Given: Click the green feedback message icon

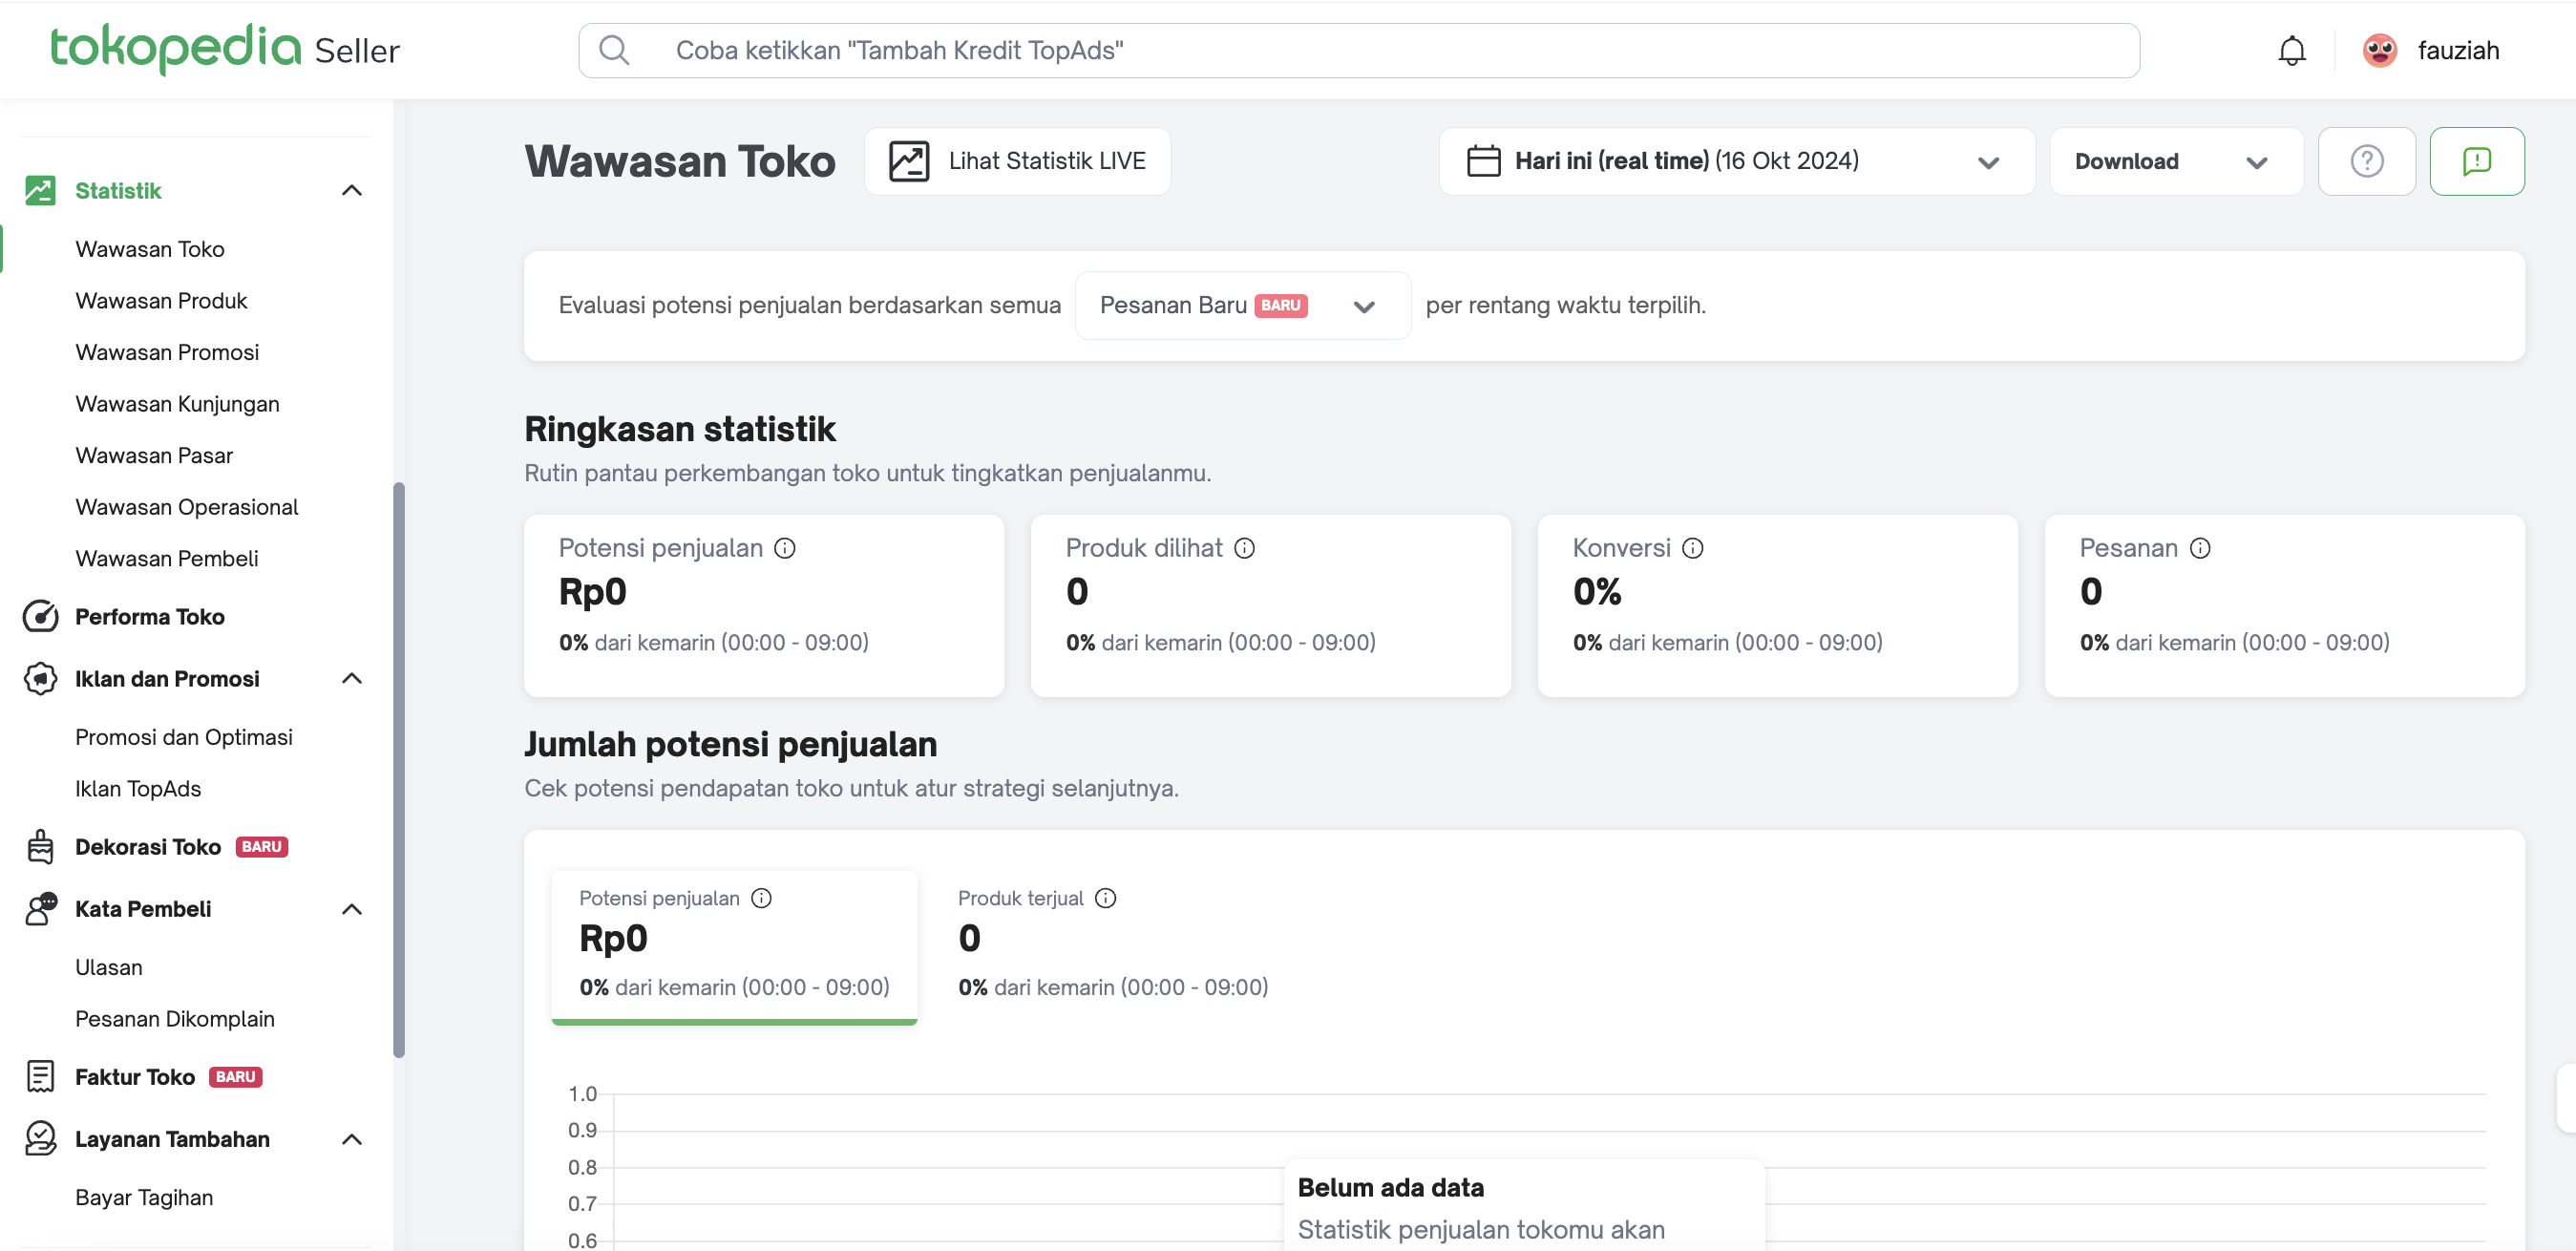Looking at the screenshot, I should (2476, 161).
